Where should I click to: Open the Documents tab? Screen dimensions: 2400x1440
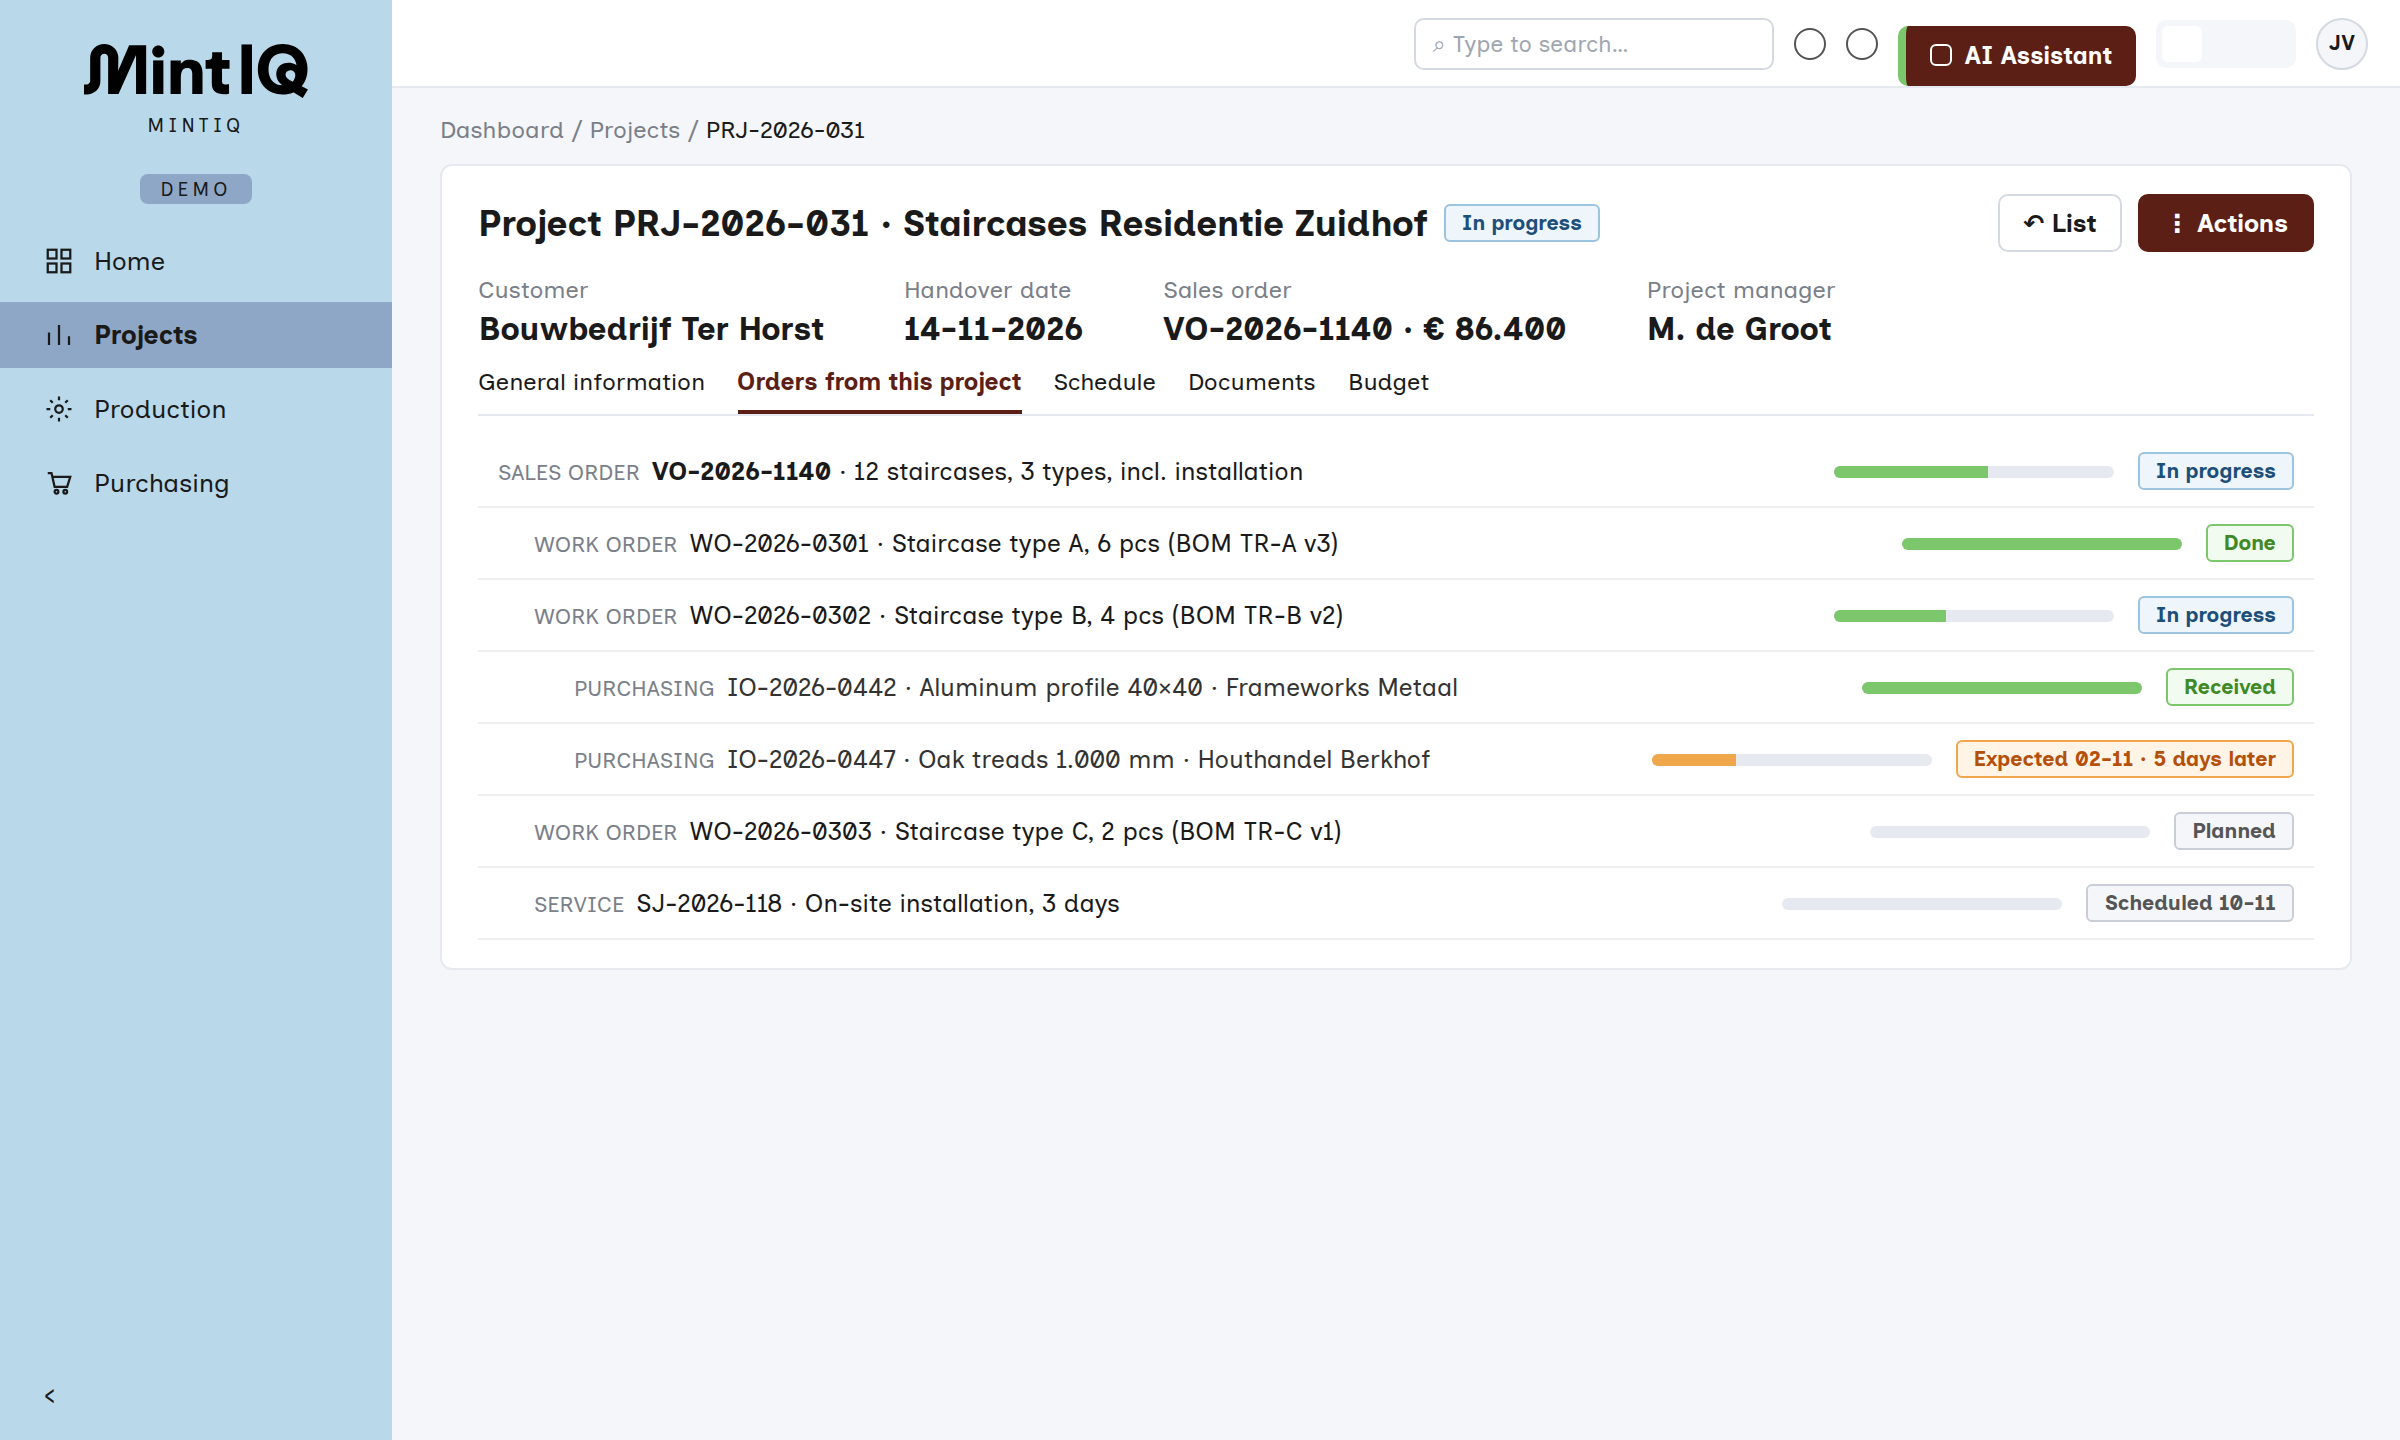[x=1251, y=382]
